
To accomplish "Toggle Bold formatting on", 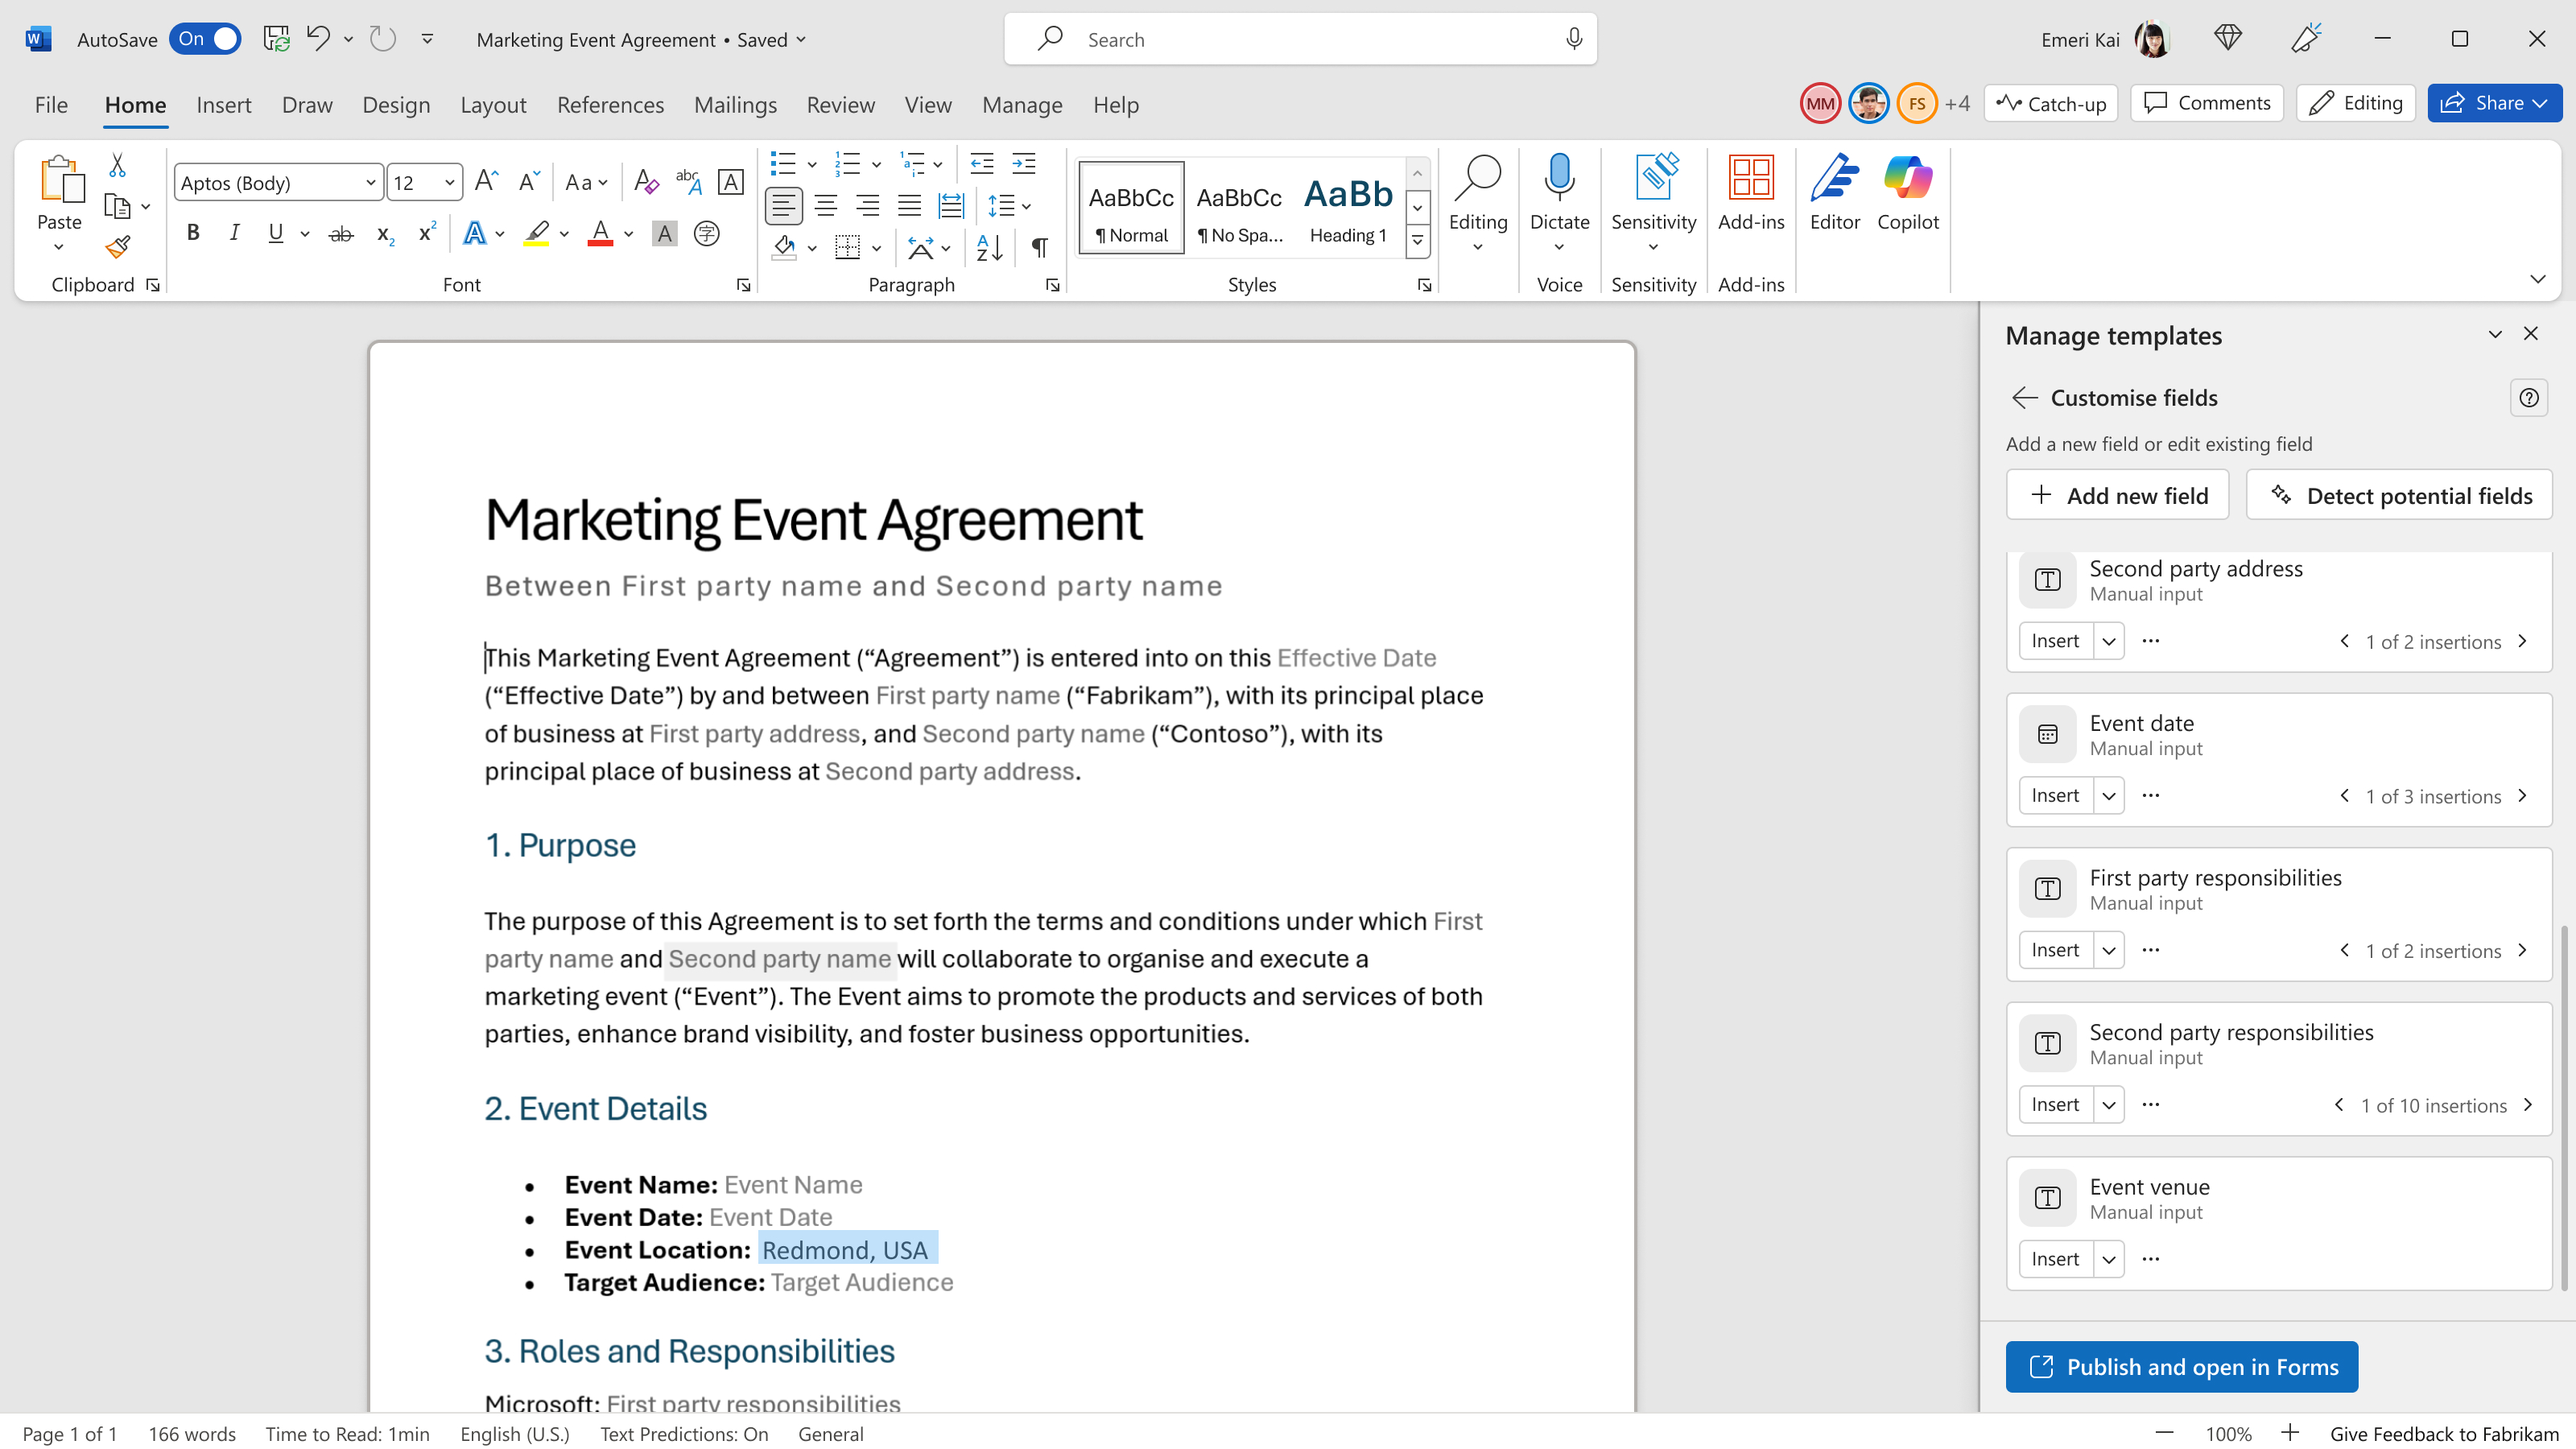I will (193, 233).
